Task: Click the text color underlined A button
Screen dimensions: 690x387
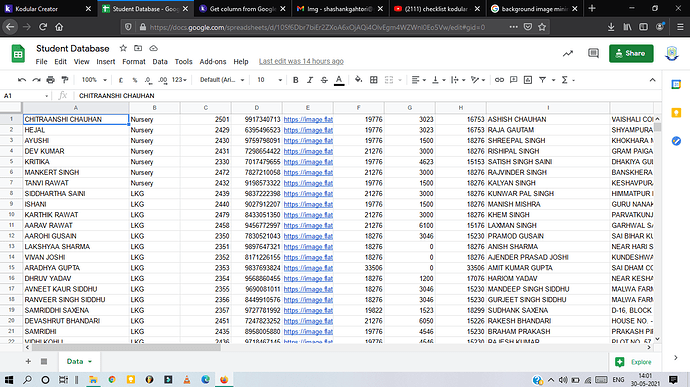Action: point(339,80)
